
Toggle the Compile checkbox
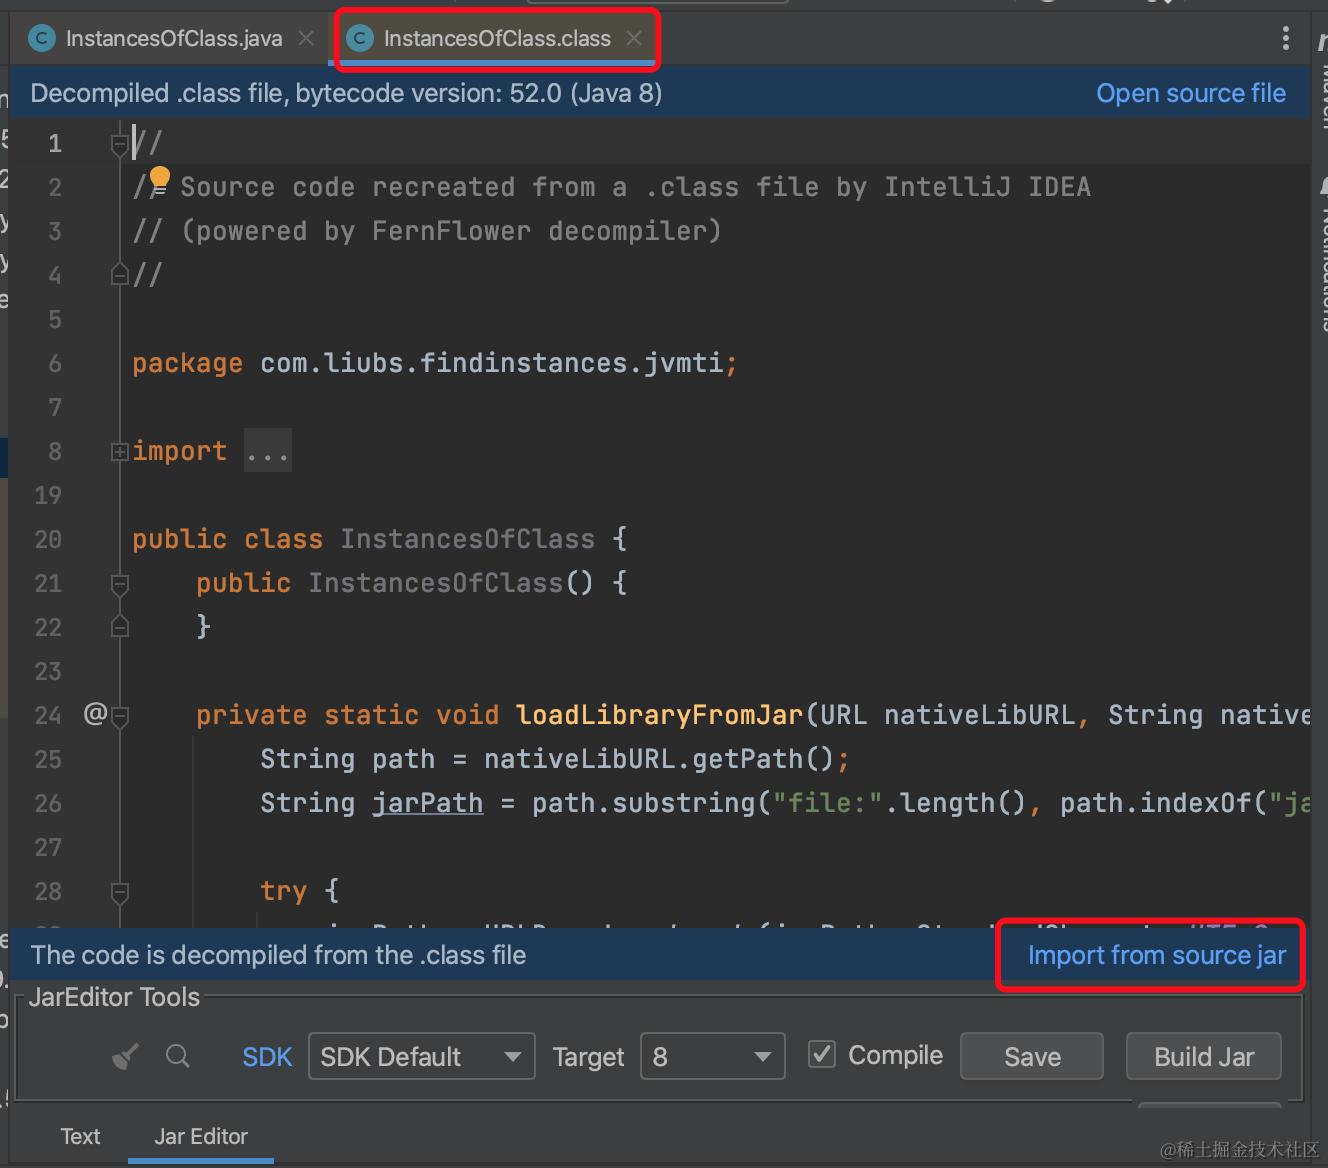pyautogui.click(x=822, y=1054)
